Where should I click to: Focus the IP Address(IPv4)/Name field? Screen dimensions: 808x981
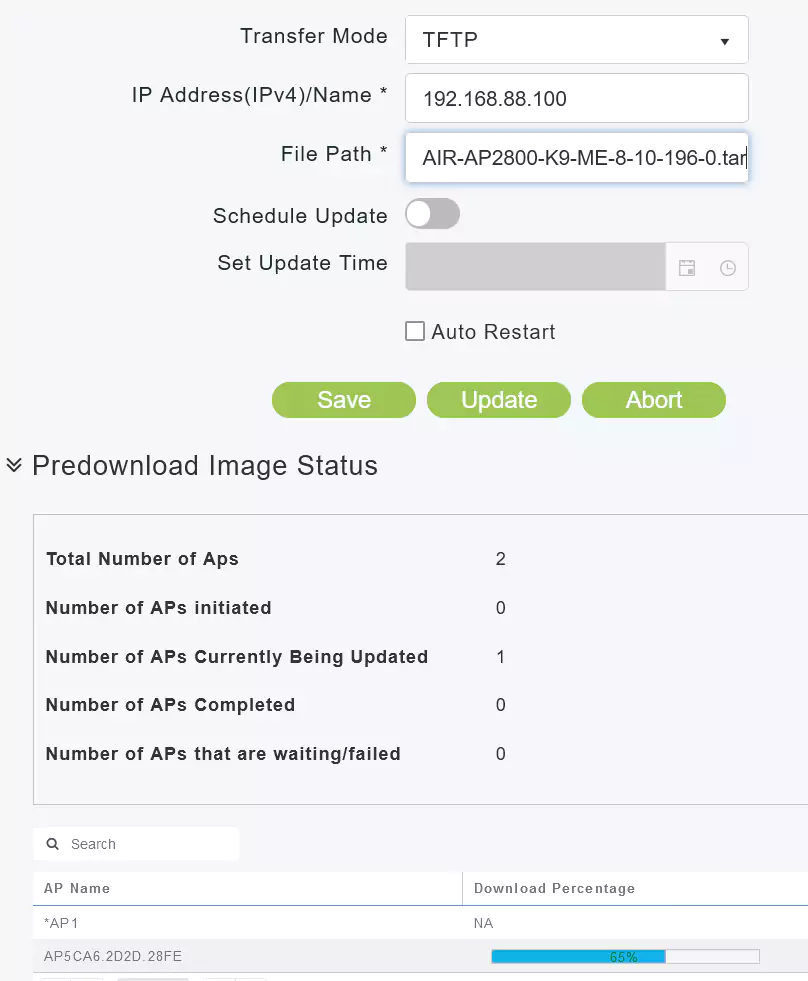coord(577,98)
